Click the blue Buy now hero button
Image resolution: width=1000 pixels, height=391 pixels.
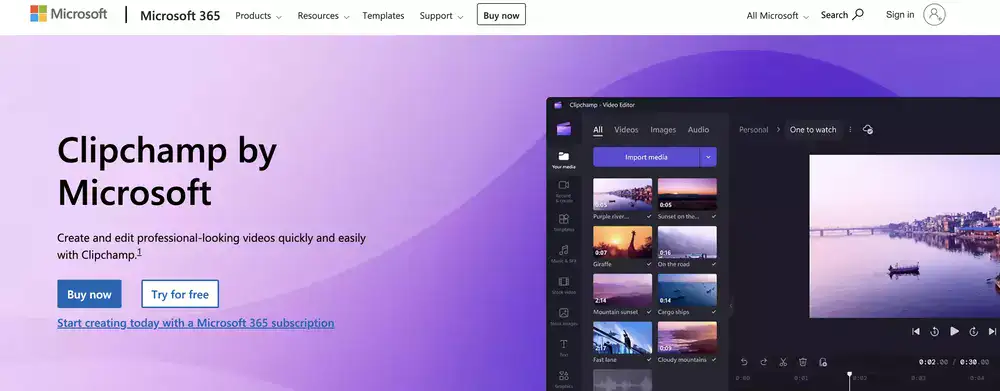(89, 294)
